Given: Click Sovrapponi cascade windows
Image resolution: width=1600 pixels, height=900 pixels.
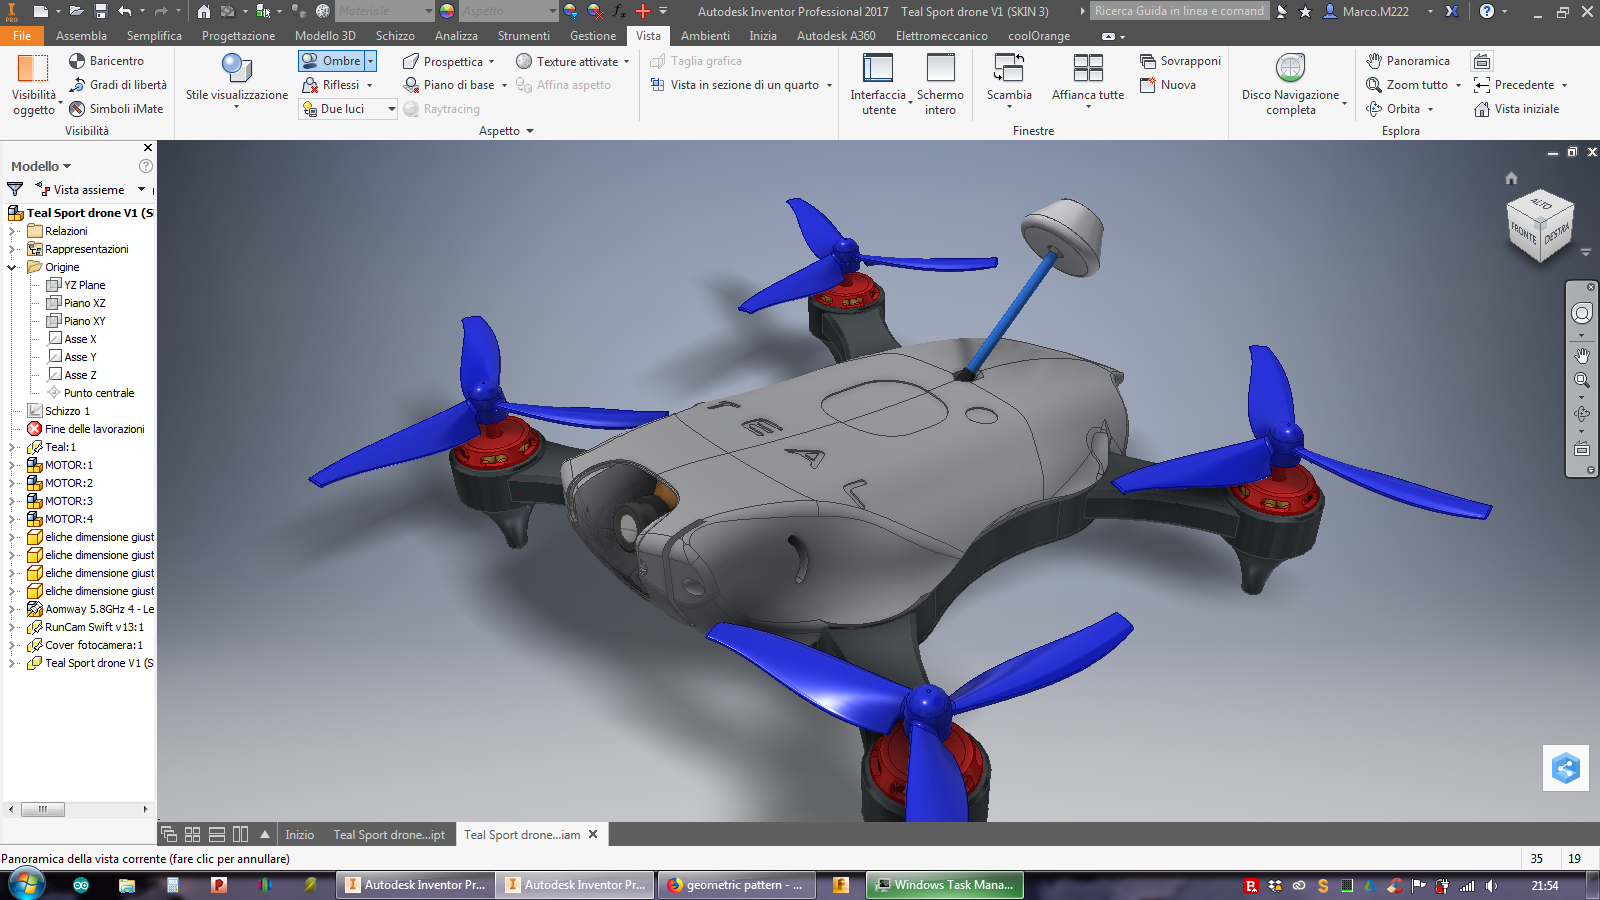Looking at the screenshot, I should coord(1181,61).
